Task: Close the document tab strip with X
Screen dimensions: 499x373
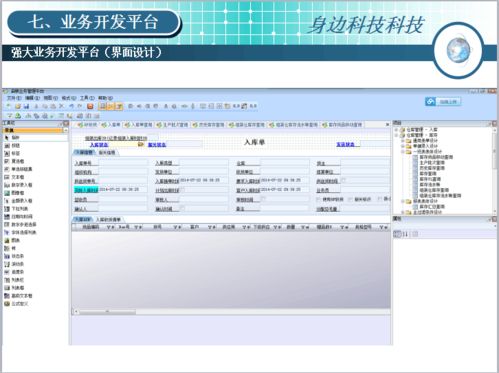Action: (387, 125)
